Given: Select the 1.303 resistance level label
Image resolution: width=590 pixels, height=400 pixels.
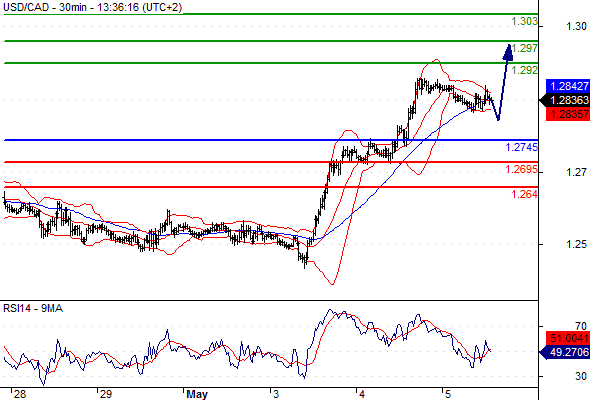Looking at the screenshot, I should (525, 21).
